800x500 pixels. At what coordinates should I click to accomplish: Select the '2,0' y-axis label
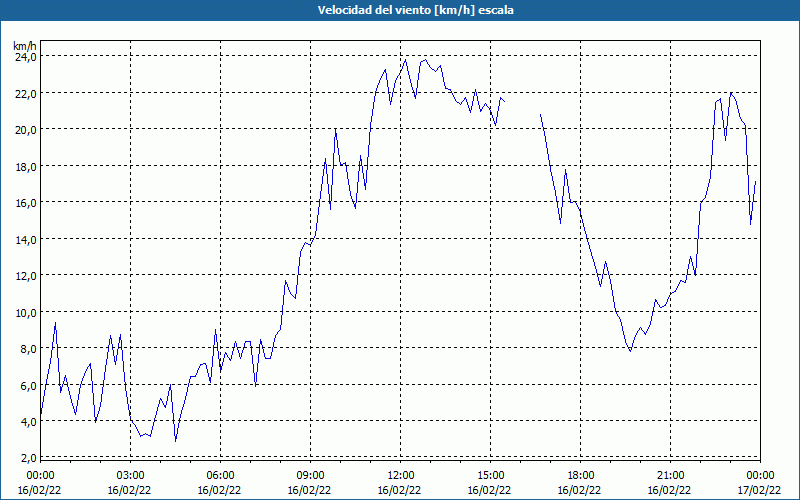[x=28, y=458]
